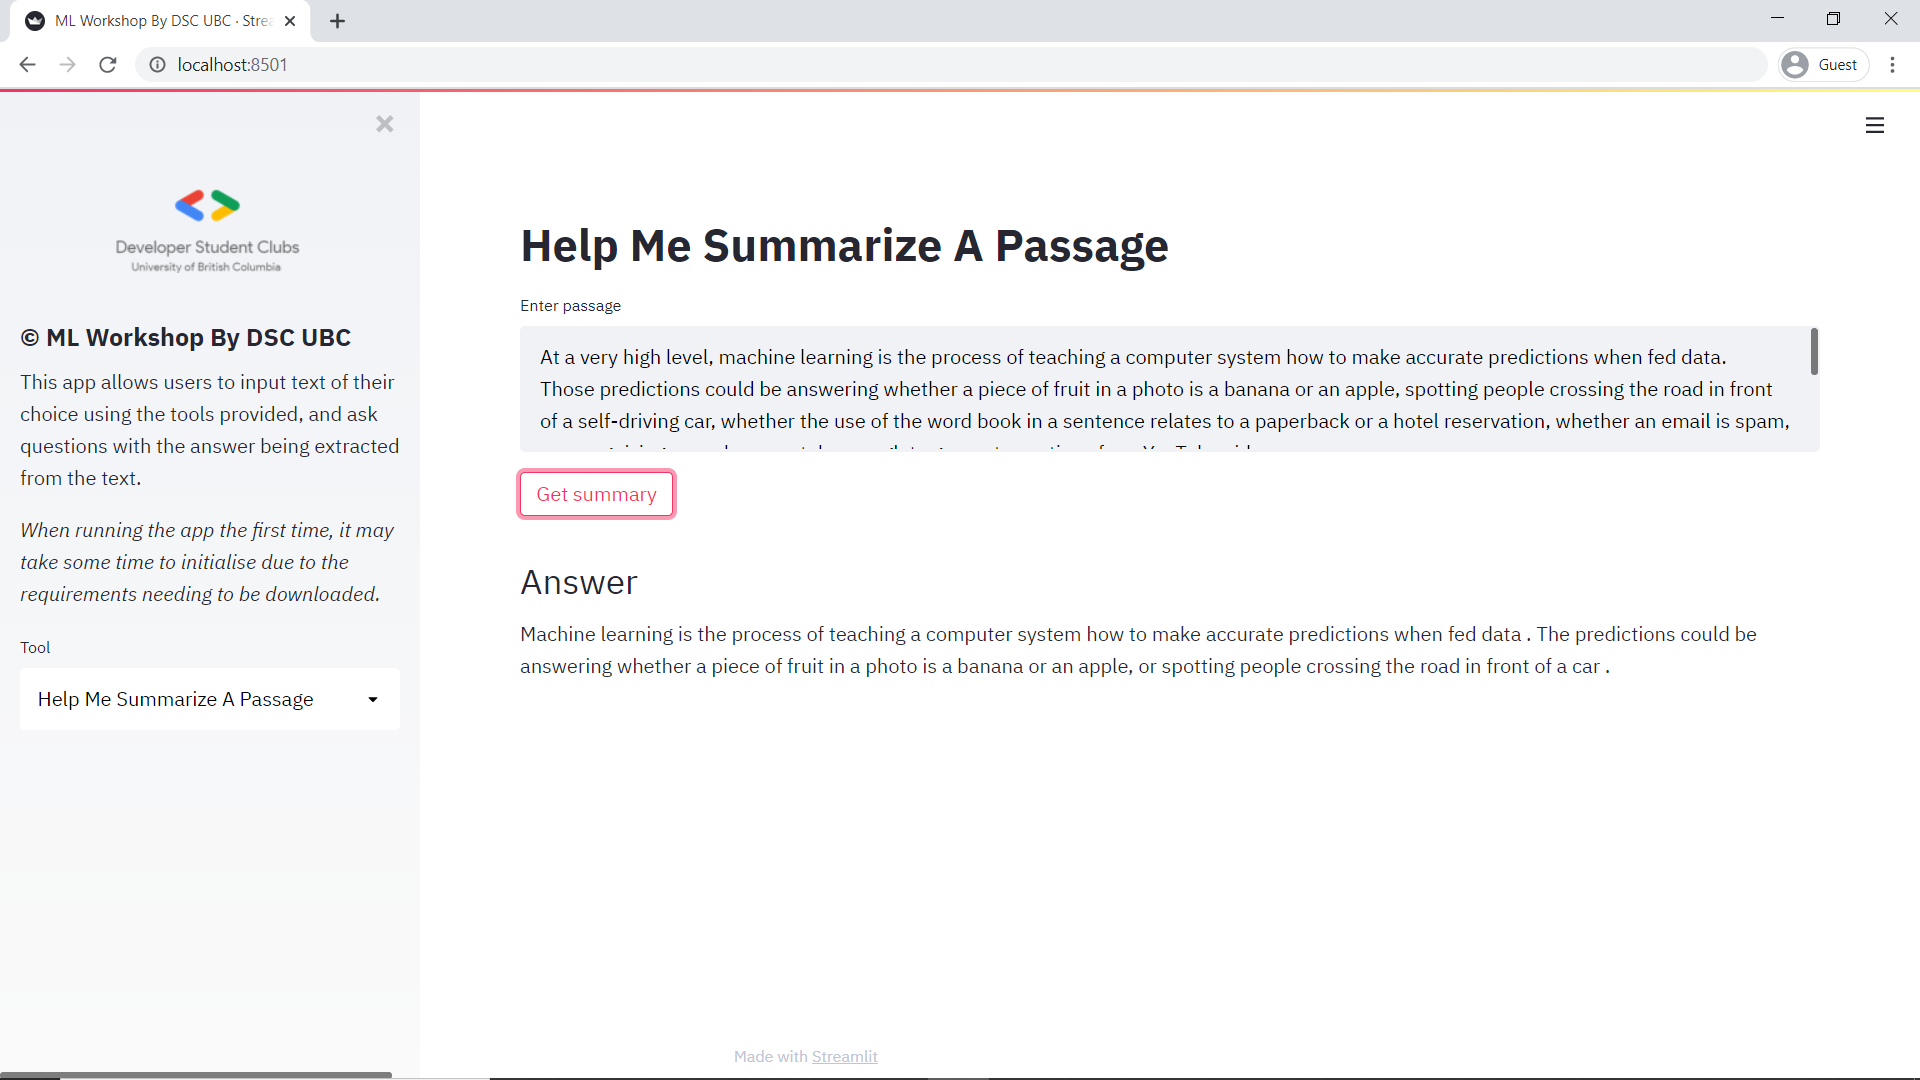This screenshot has width=1920, height=1080.
Task: Reload the page with refresh icon
Action: click(x=108, y=65)
